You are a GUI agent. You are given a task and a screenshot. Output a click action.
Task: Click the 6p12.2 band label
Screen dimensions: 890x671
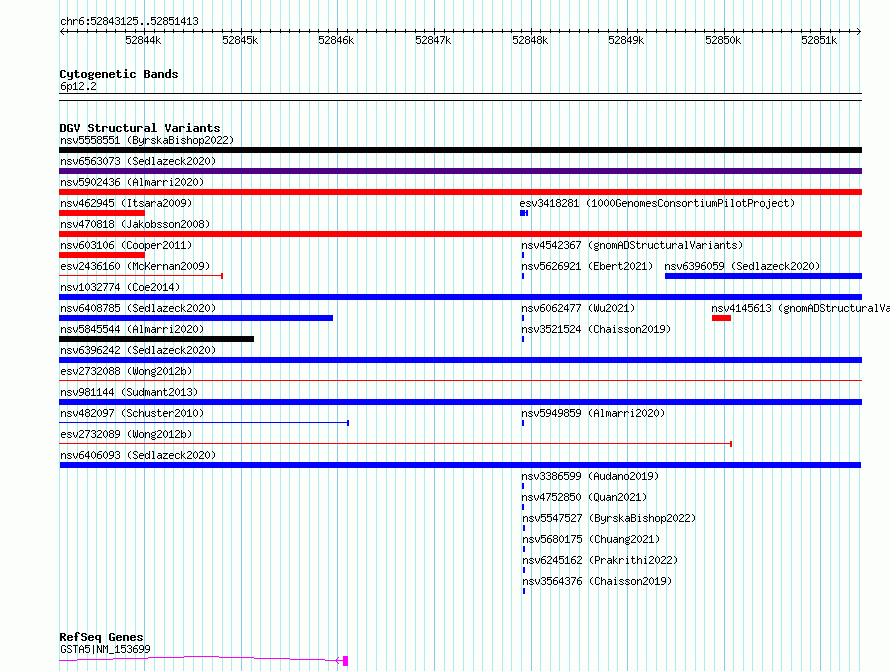[78, 87]
